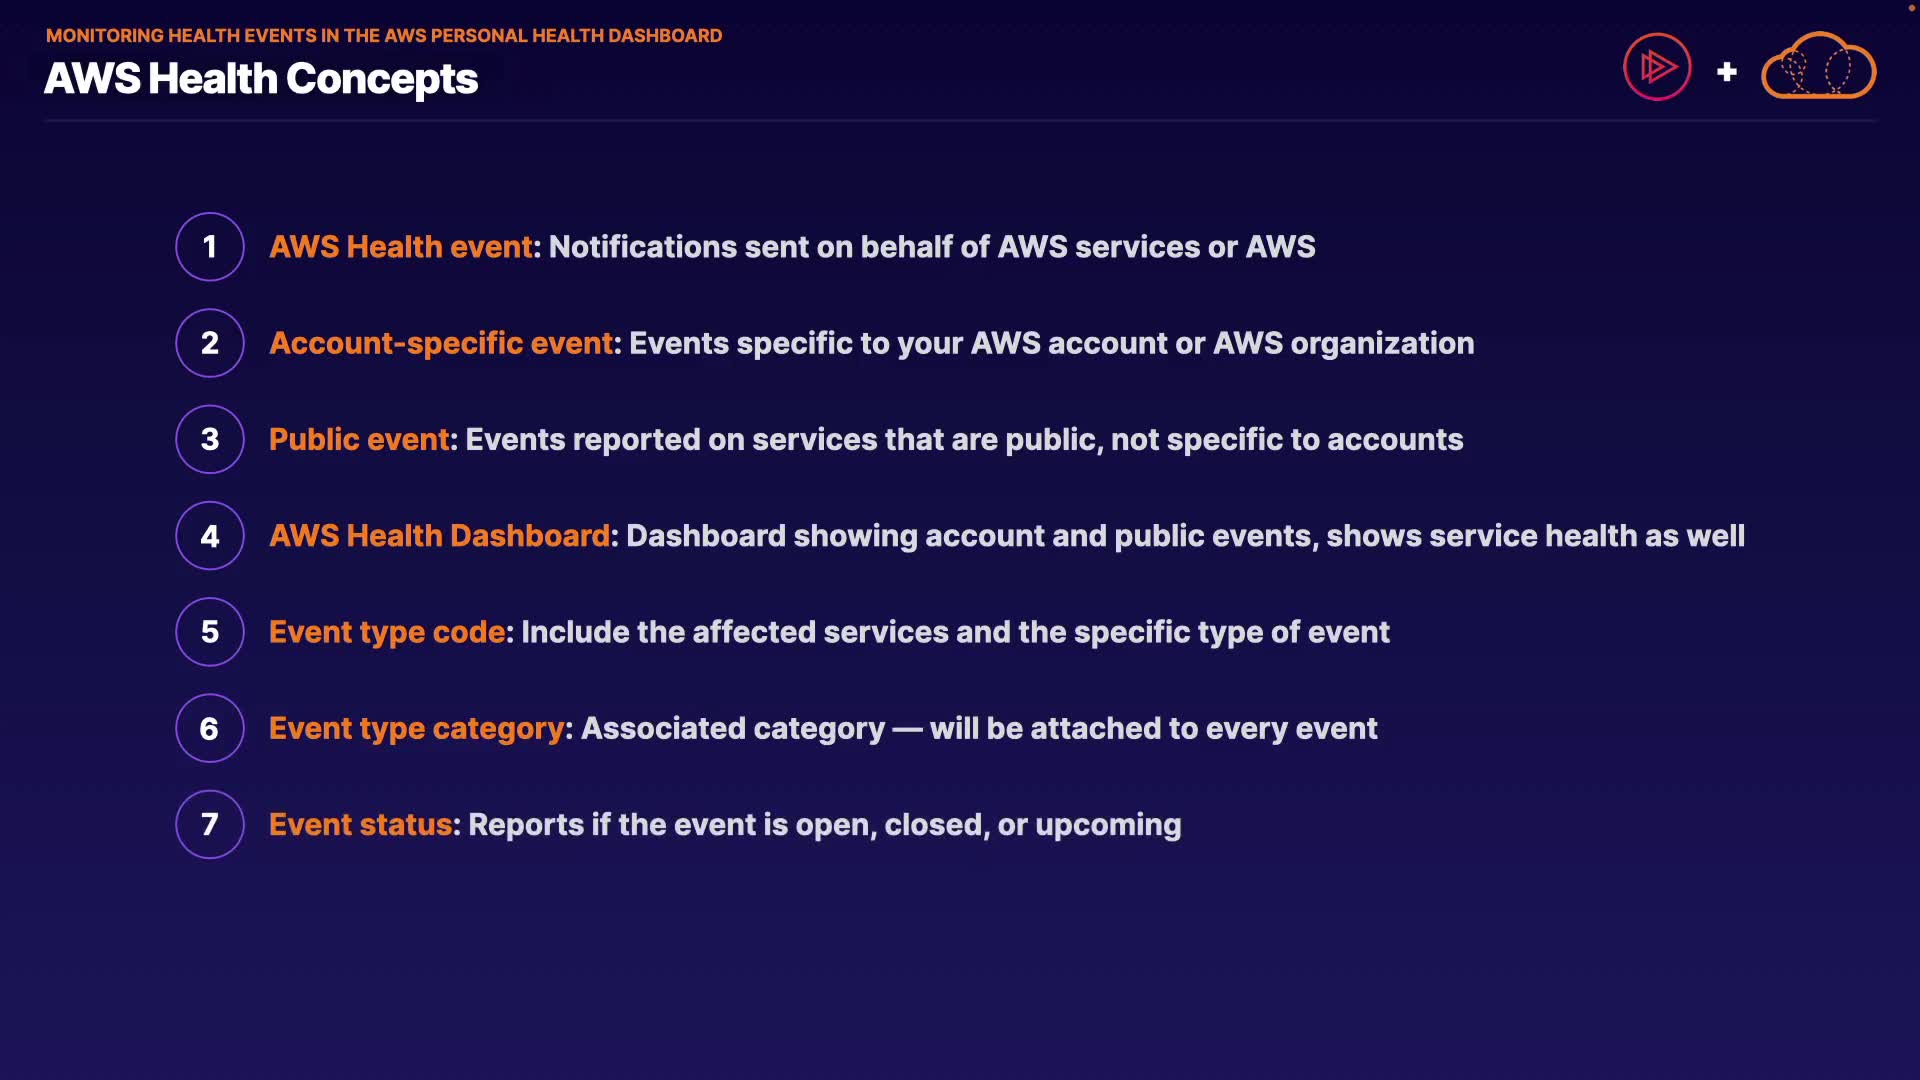Click the circled number 6 icon
This screenshot has width=1920, height=1080.
(210, 728)
